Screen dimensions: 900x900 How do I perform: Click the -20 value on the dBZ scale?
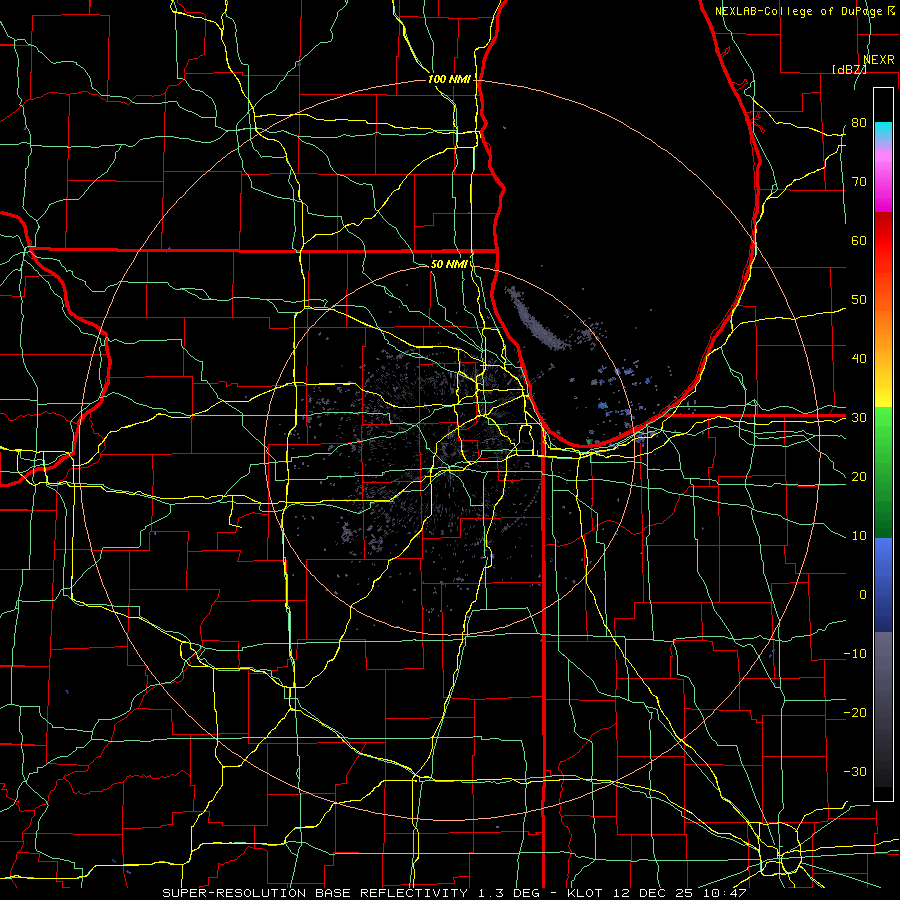[x=855, y=712]
